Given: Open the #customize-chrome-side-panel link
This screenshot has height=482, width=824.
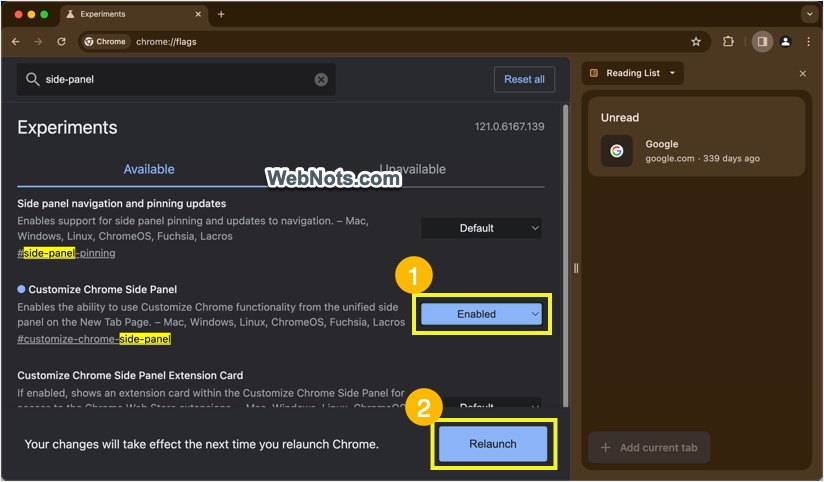Looking at the screenshot, I should pos(94,339).
